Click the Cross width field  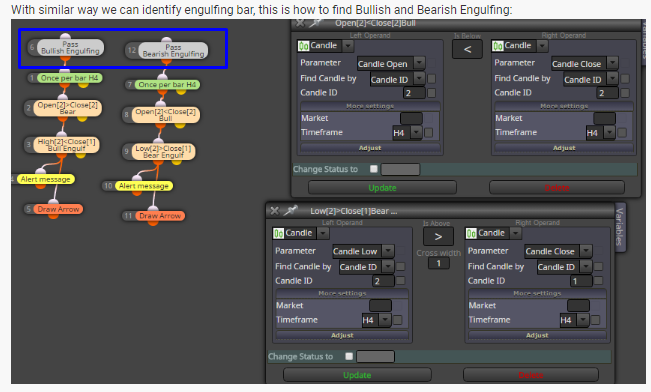tap(438, 263)
